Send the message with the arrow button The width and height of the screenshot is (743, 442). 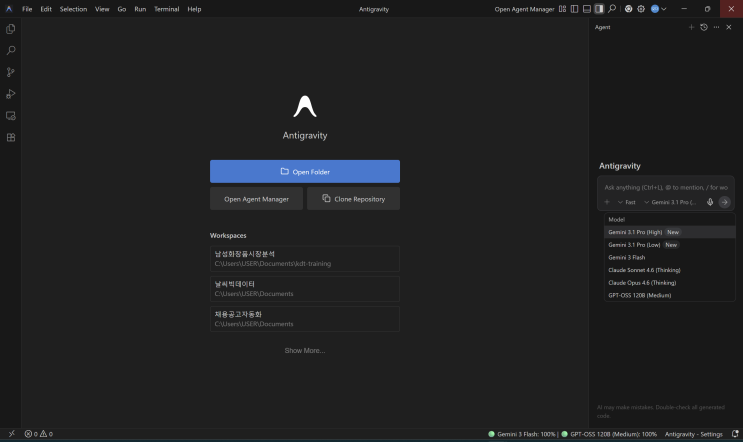click(x=724, y=202)
